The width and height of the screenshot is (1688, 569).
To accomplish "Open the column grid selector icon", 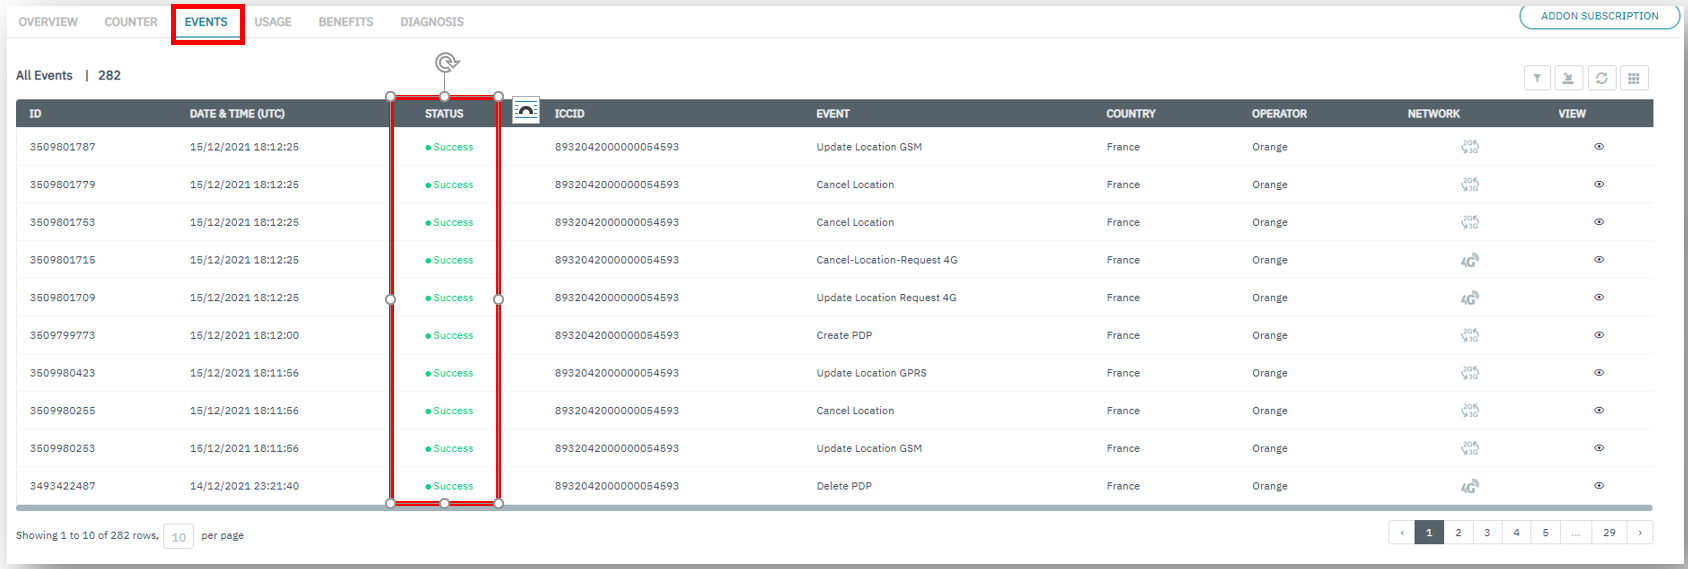I will click(x=1634, y=78).
